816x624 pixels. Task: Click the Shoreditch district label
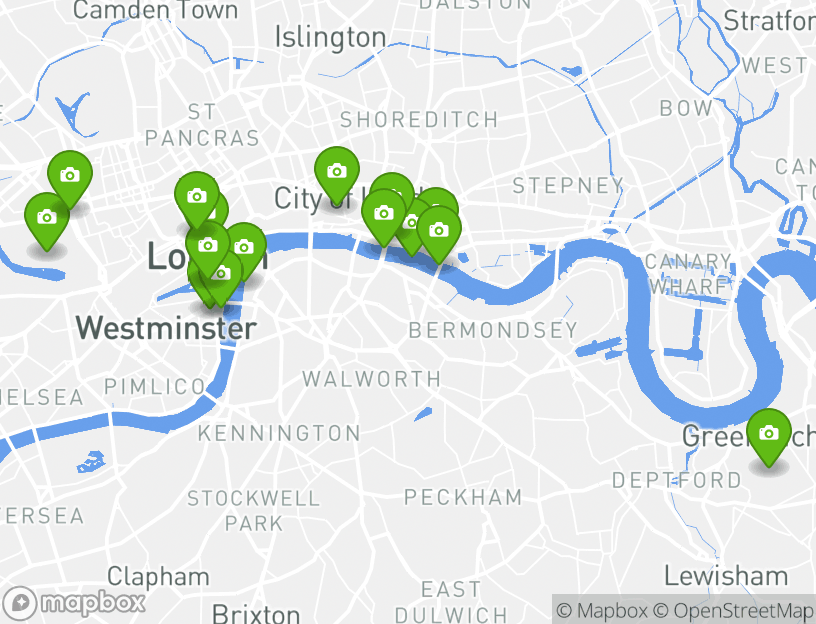(419, 120)
